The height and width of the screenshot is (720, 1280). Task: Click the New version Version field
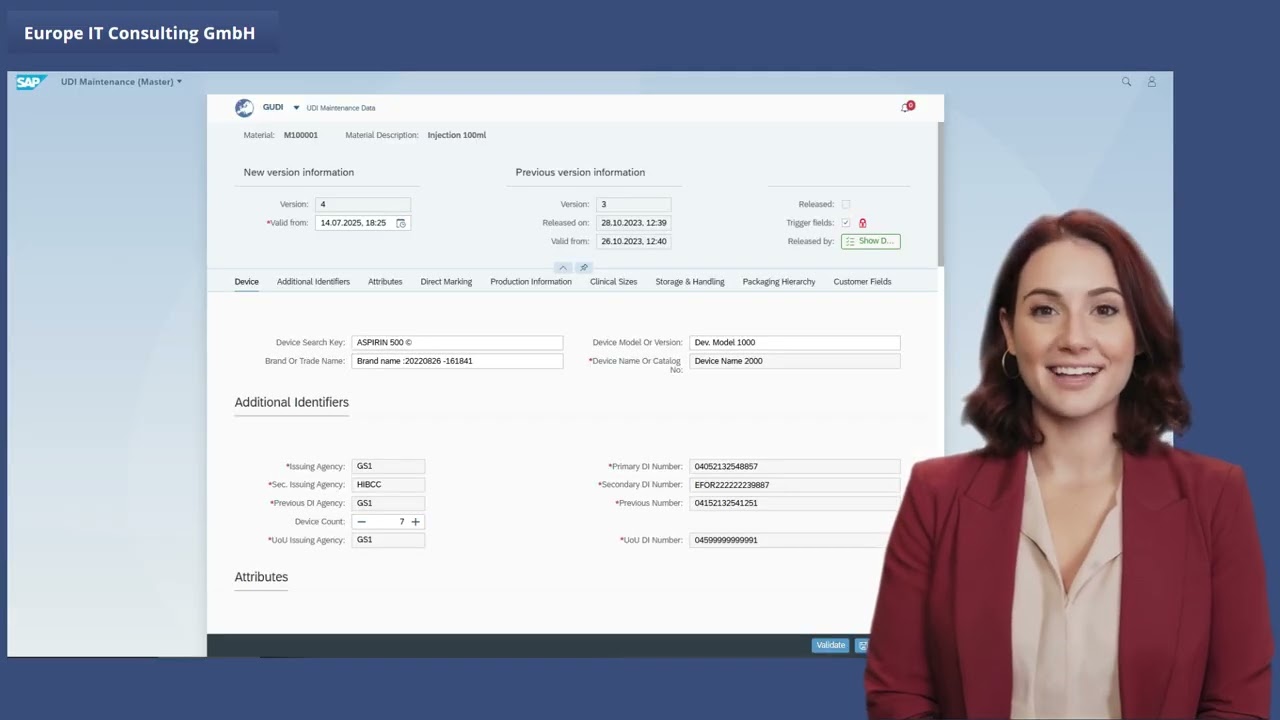click(x=362, y=204)
